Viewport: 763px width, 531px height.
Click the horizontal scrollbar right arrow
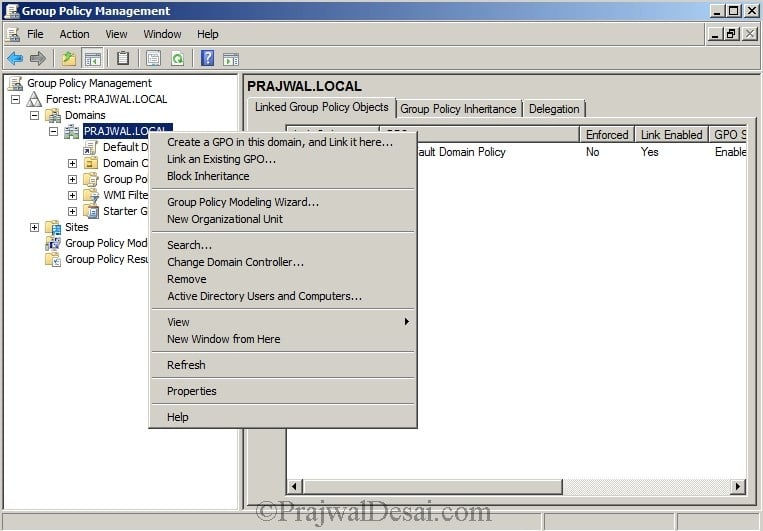click(739, 486)
